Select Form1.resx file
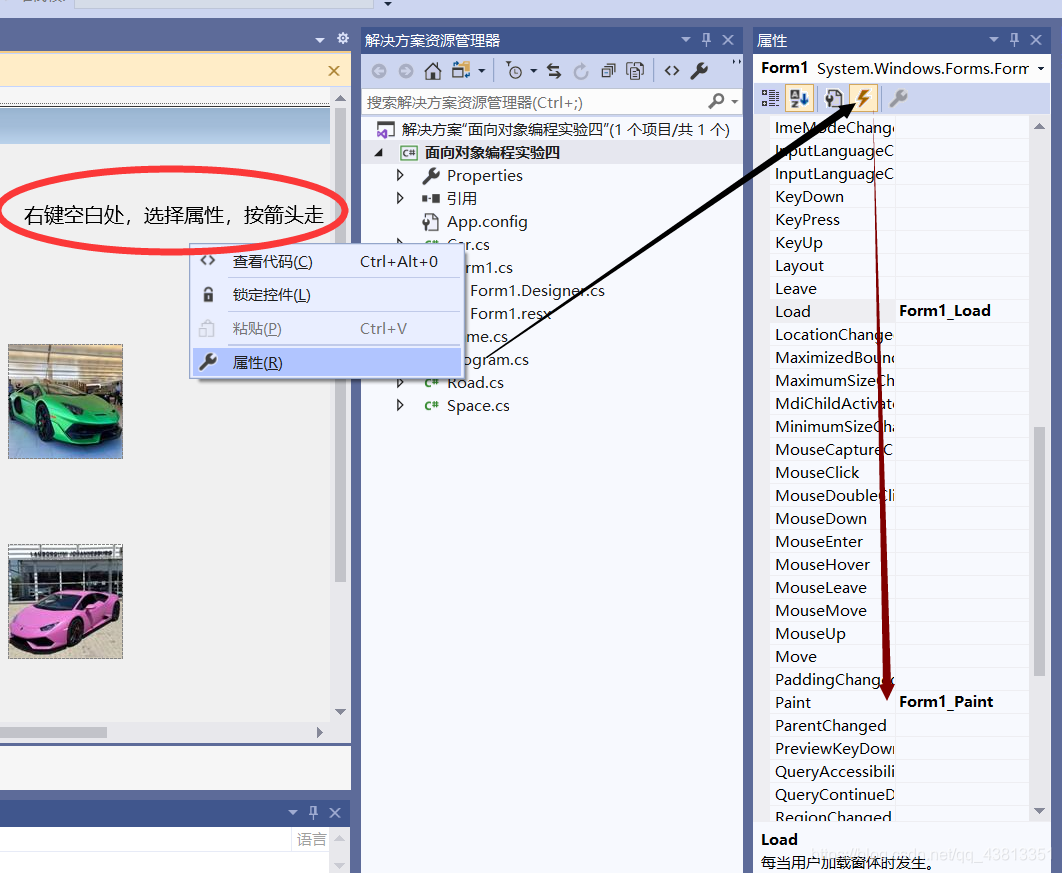1062x873 pixels. pyautogui.click(x=511, y=314)
